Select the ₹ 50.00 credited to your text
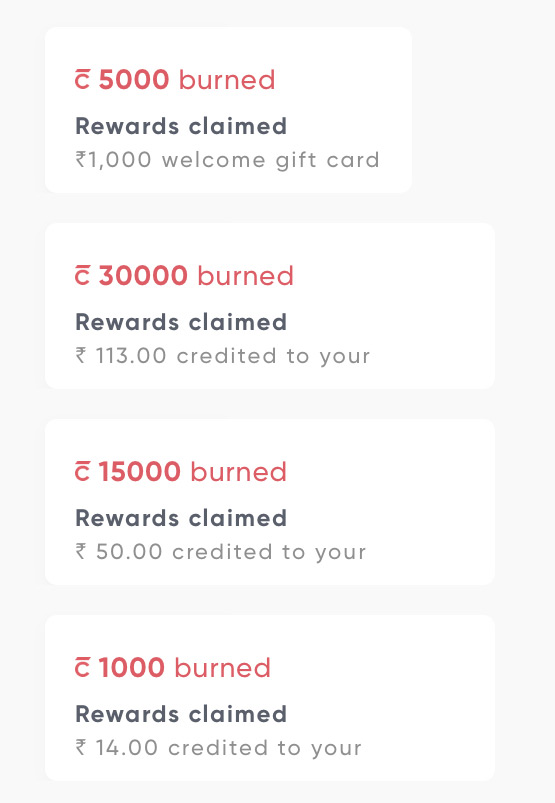 pos(221,552)
